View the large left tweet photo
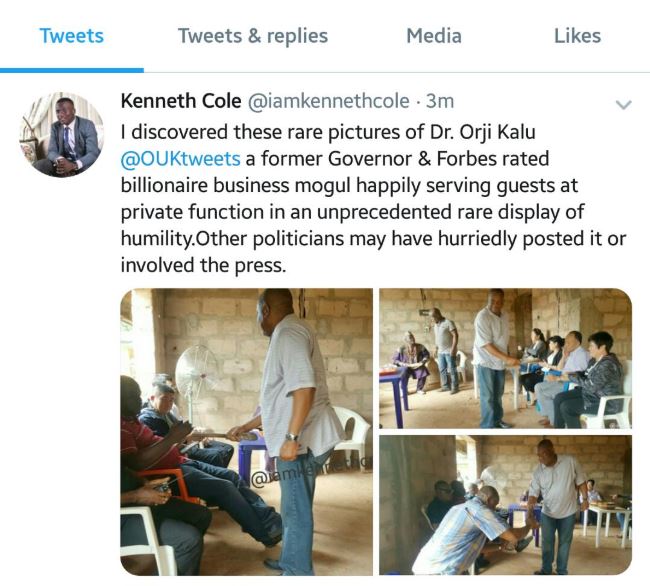The width and height of the screenshot is (650, 586). [x=245, y=430]
